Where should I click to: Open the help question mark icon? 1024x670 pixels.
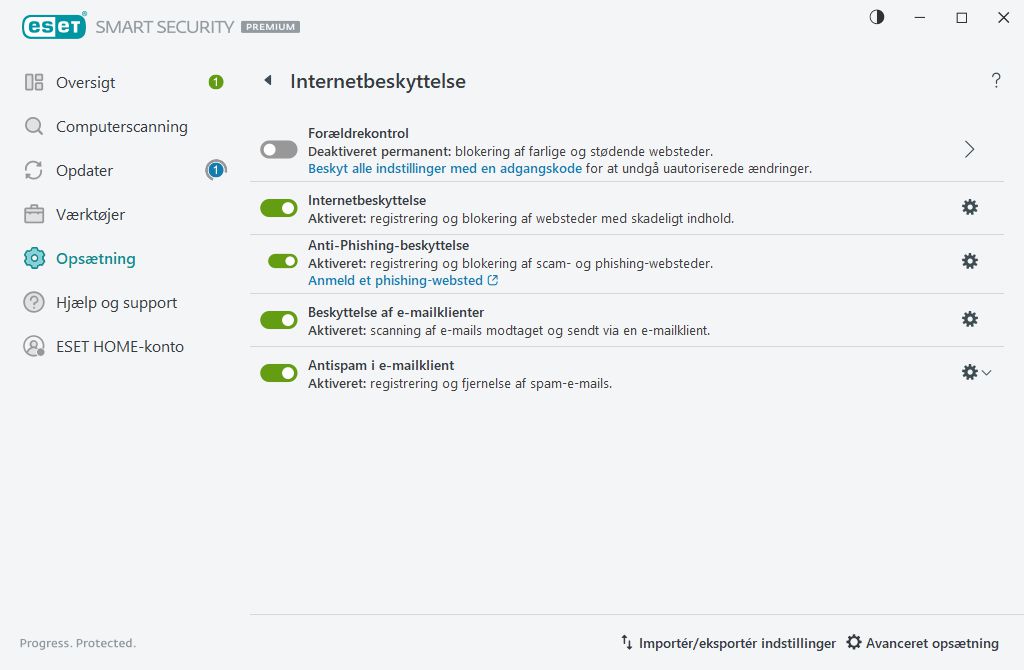(x=996, y=81)
